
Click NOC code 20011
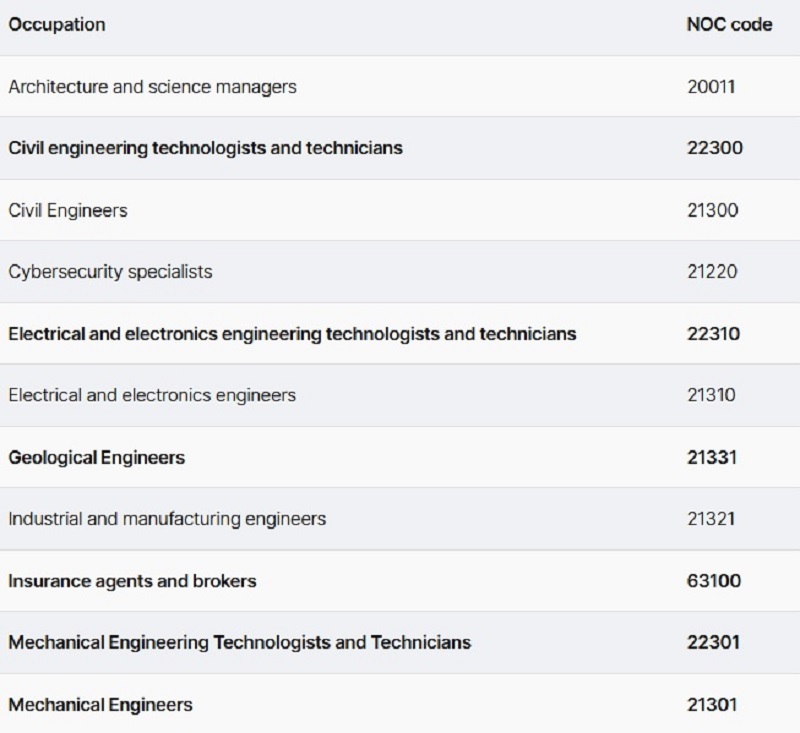[x=711, y=87]
